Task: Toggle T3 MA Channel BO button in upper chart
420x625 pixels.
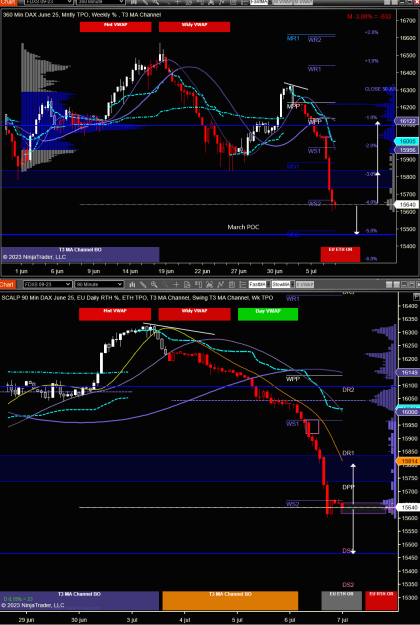Action: click(80, 255)
